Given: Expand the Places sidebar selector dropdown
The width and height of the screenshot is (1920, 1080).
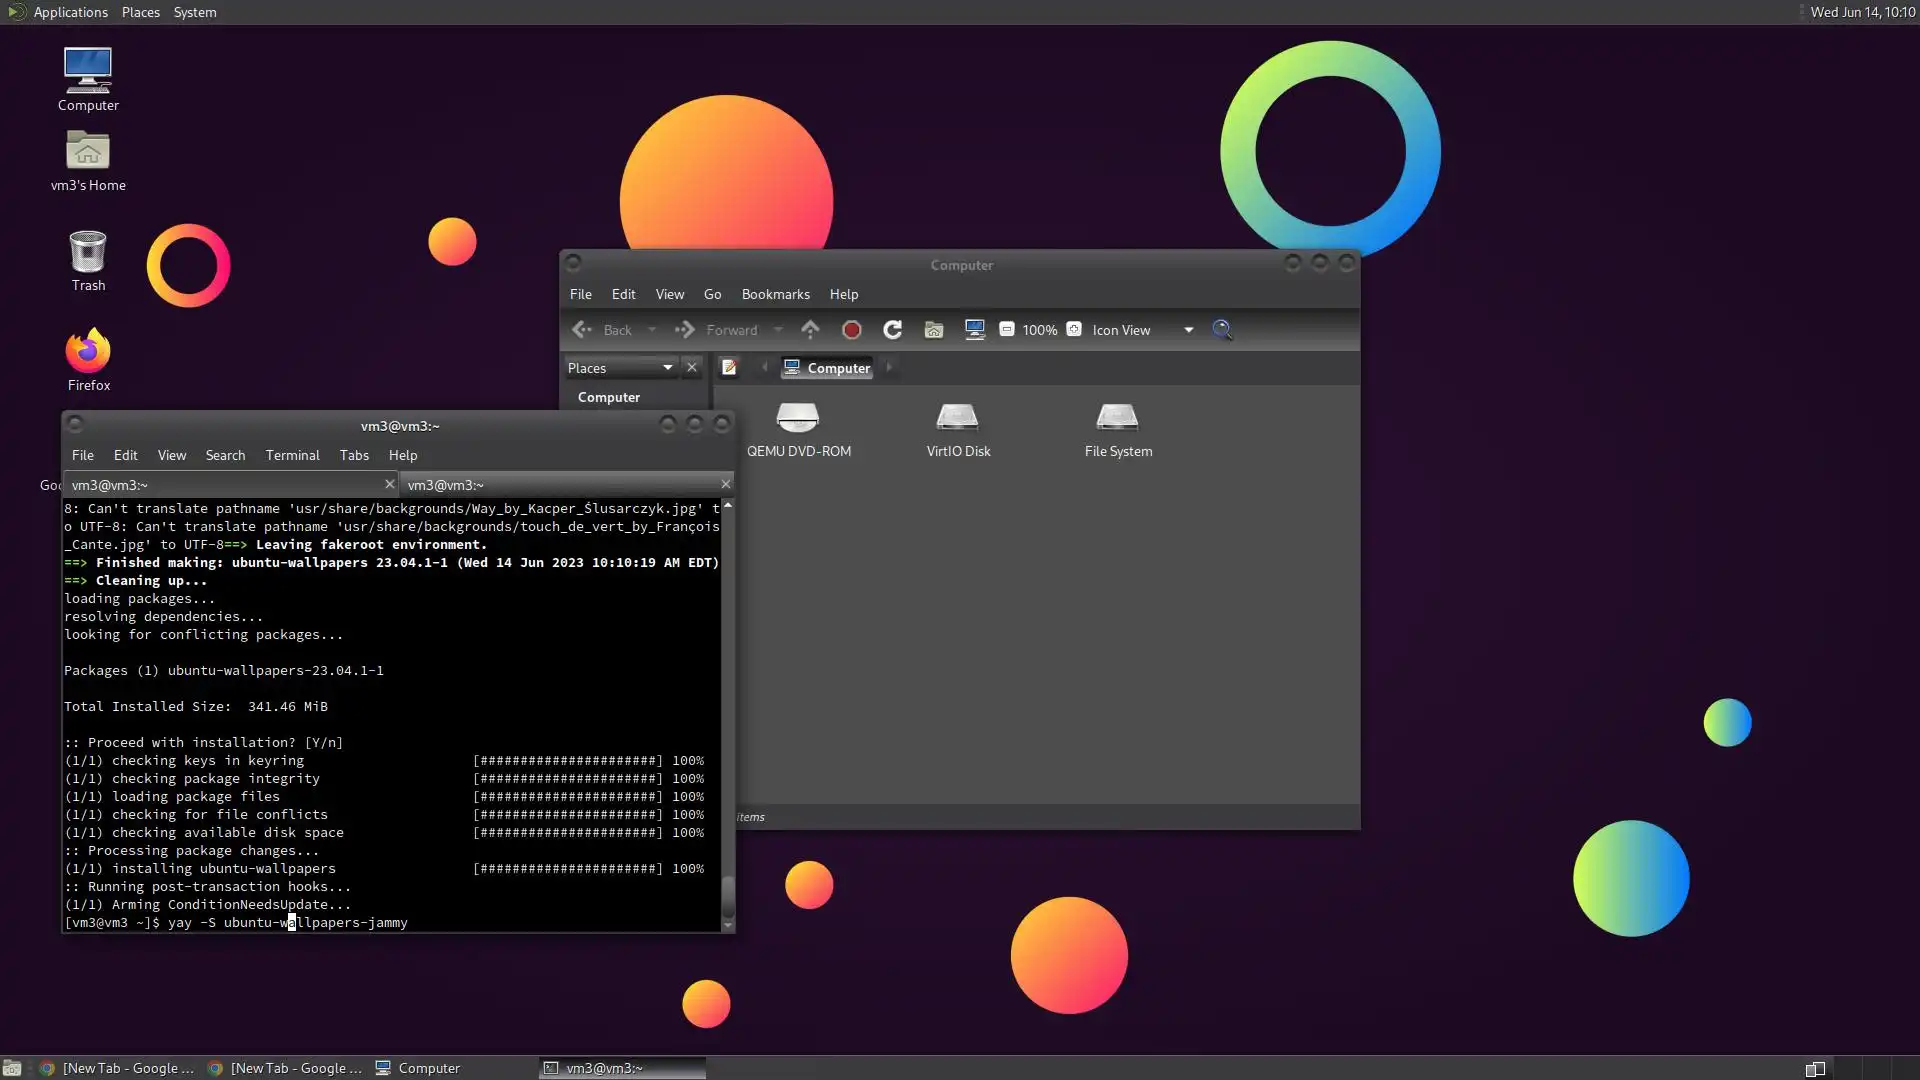Looking at the screenshot, I should pyautogui.click(x=667, y=368).
